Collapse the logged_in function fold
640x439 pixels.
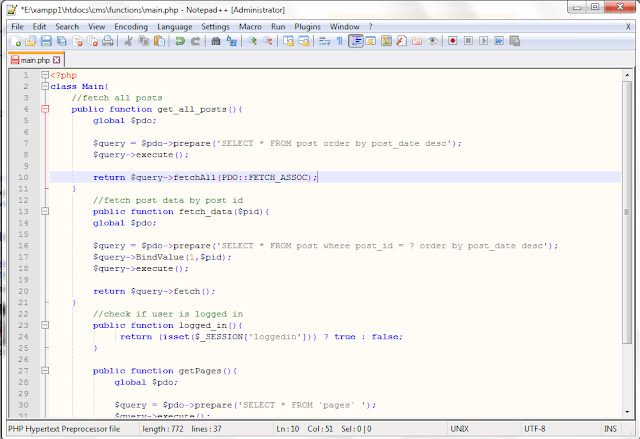(x=45, y=325)
